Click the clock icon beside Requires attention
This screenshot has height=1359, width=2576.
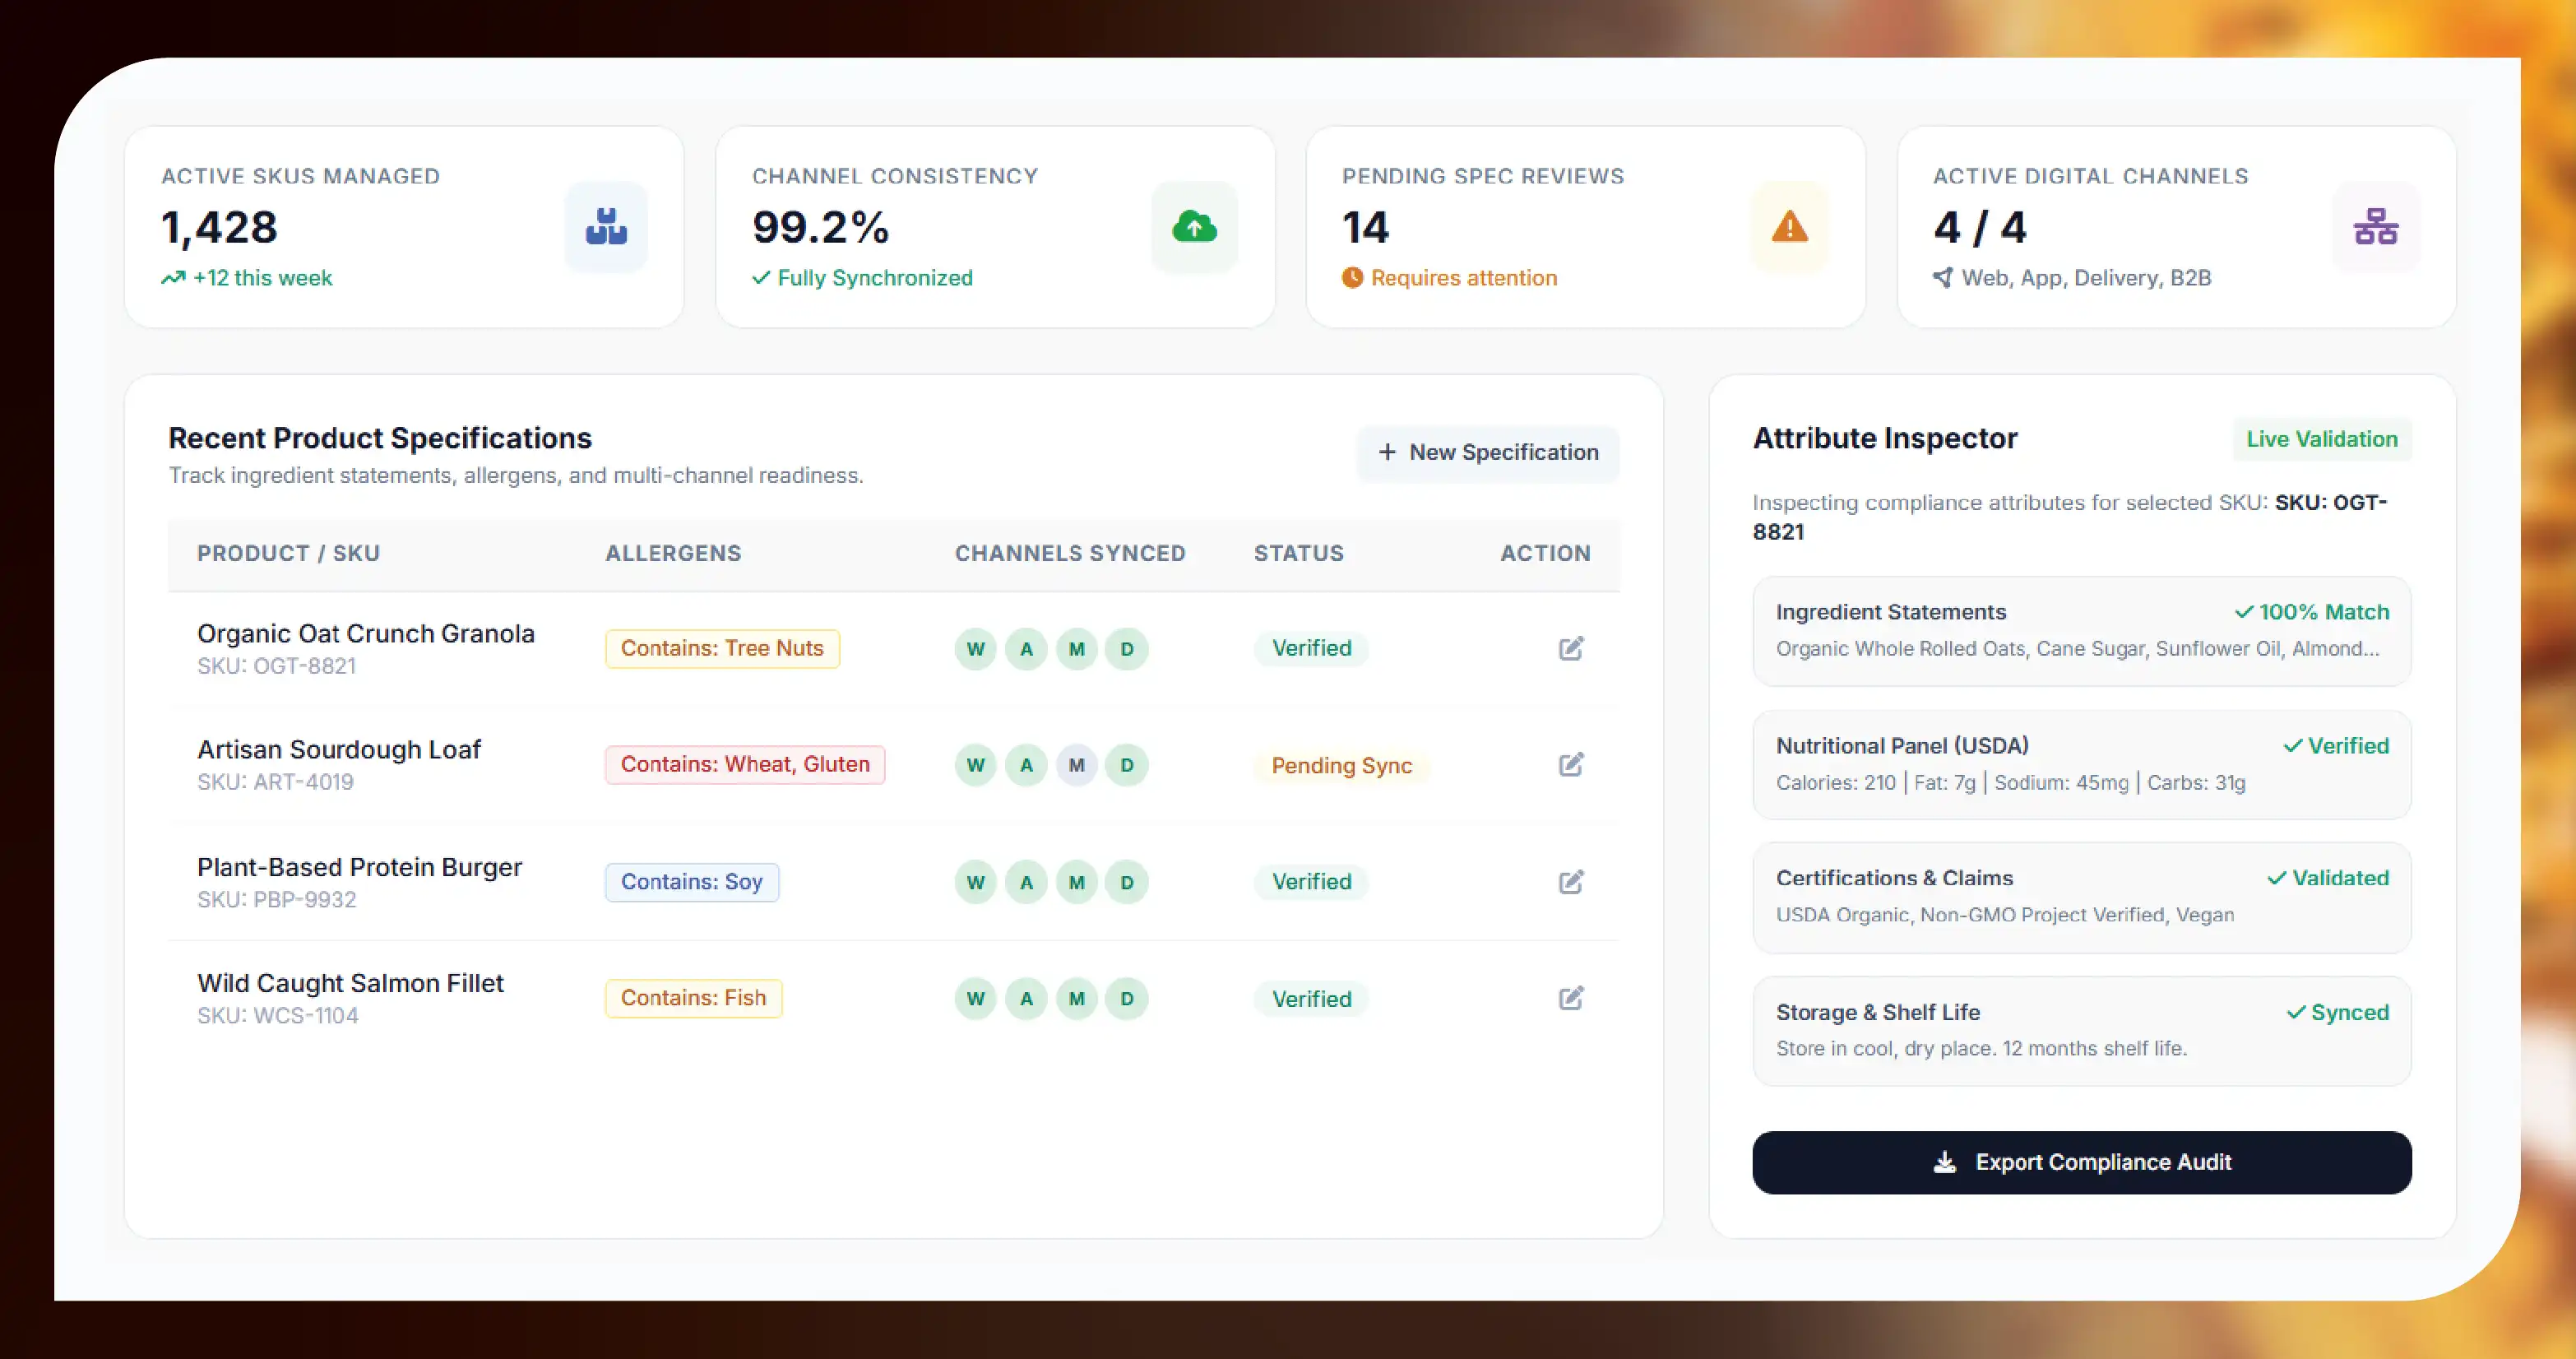(x=1352, y=278)
